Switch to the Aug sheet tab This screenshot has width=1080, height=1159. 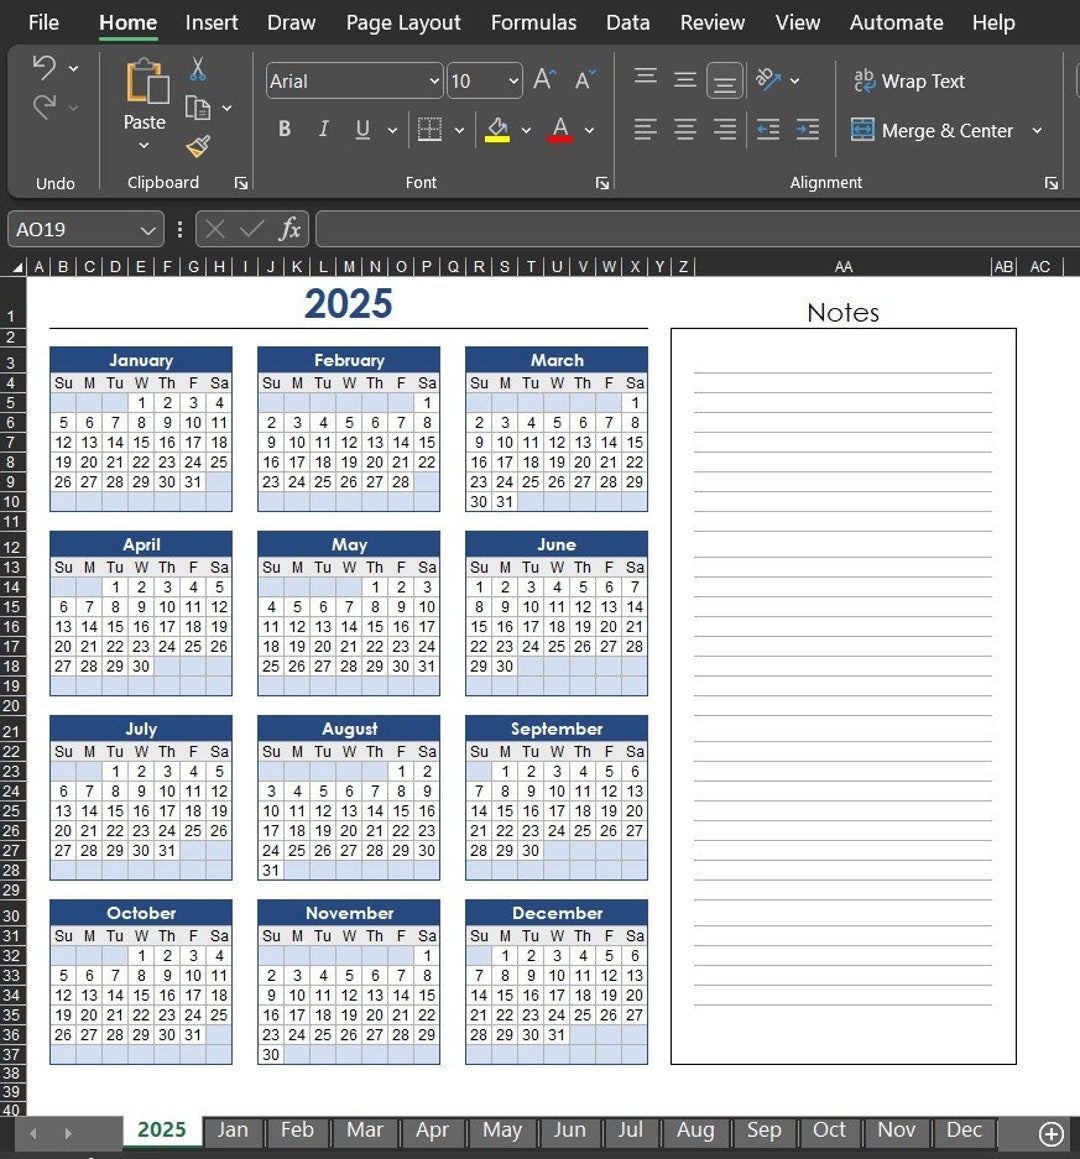click(x=695, y=1130)
